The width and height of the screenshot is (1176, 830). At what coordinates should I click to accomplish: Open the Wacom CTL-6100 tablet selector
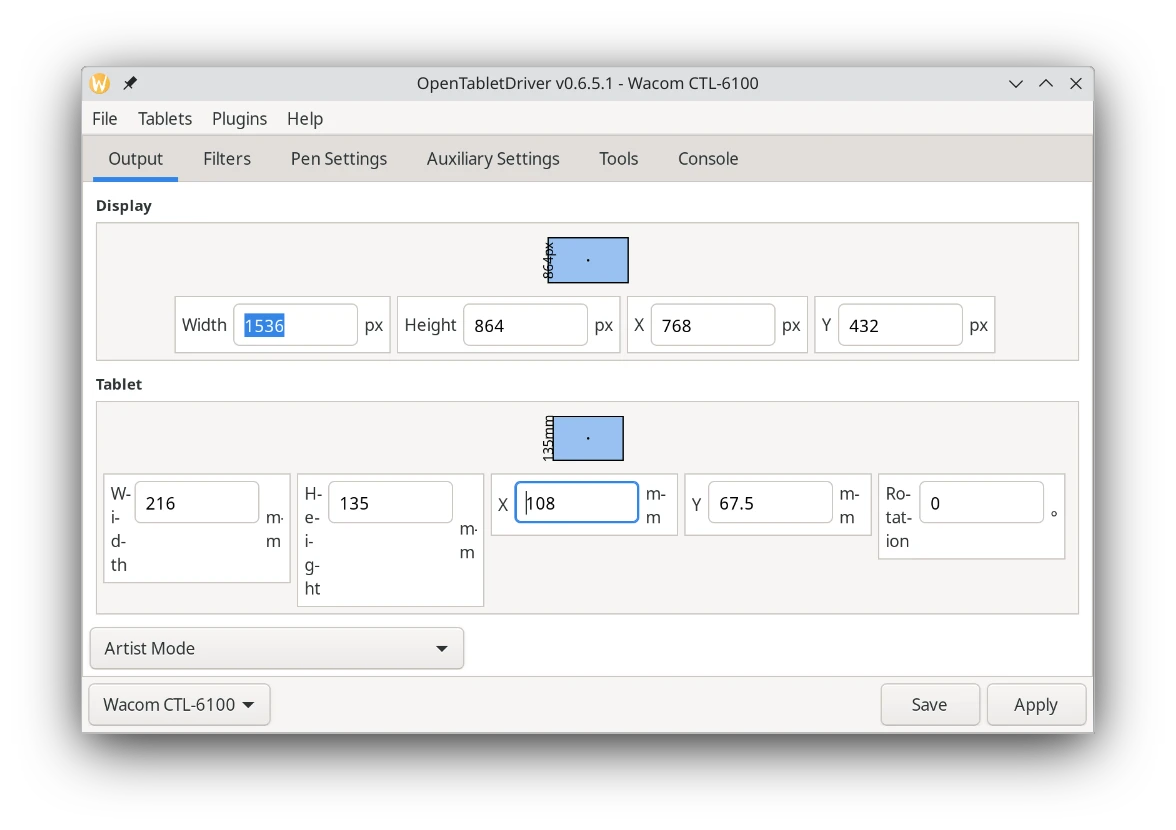179,705
